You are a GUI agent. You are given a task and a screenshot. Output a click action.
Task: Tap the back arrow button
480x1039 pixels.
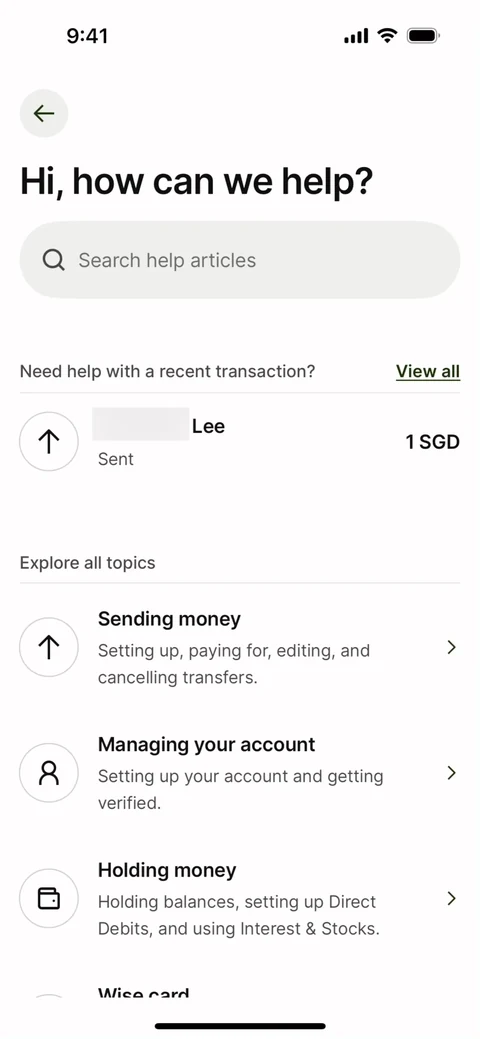pyautogui.click(x=44, y=113)
